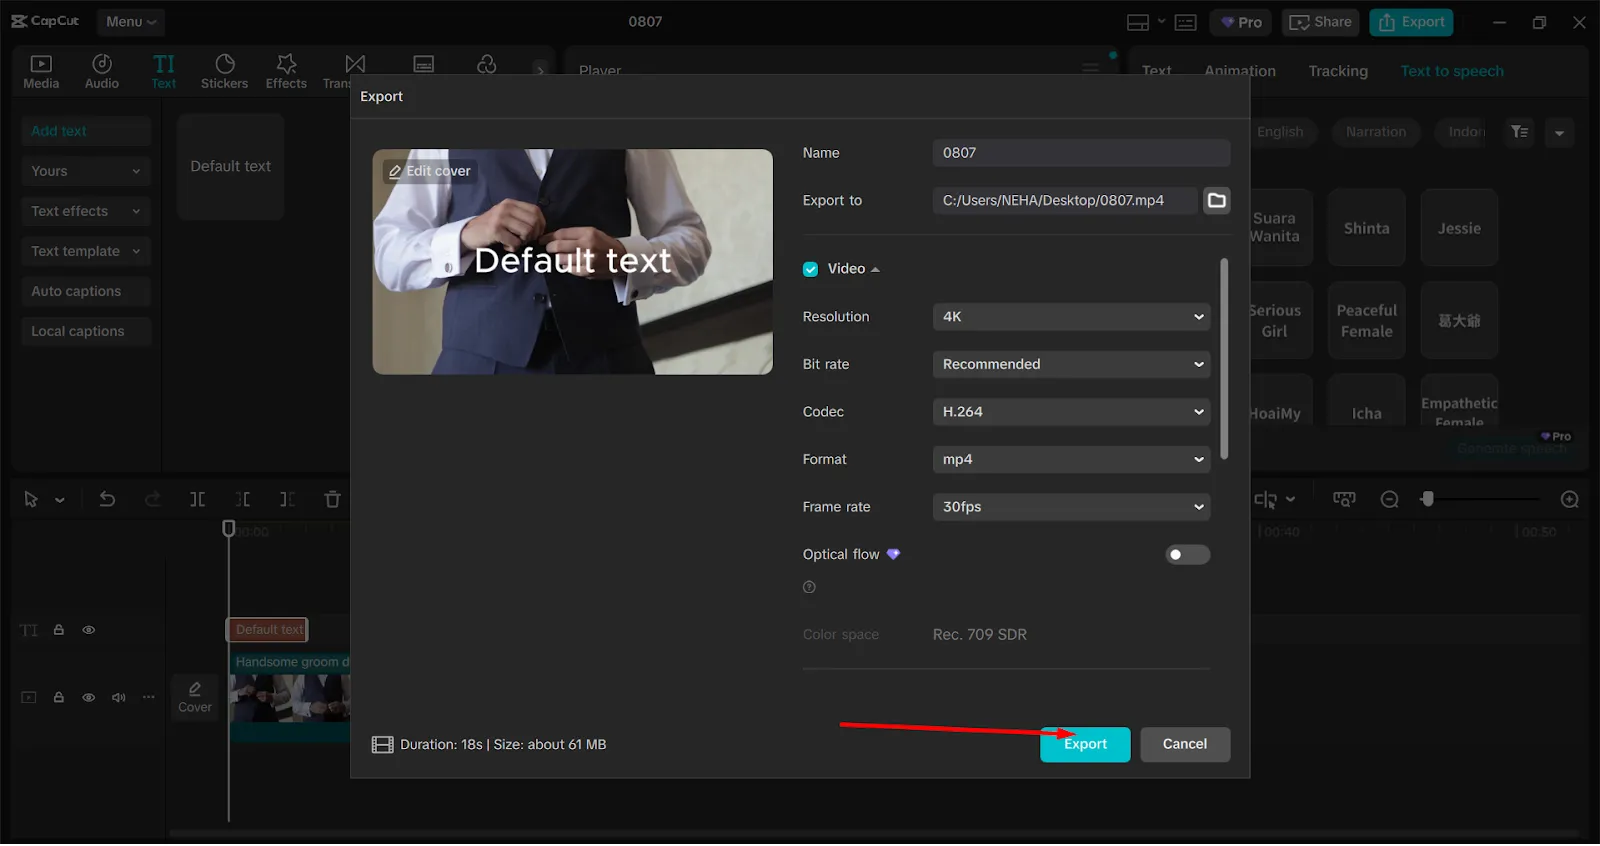
Task: Click the more options dots on video track
Action: (x=148, y=698)
